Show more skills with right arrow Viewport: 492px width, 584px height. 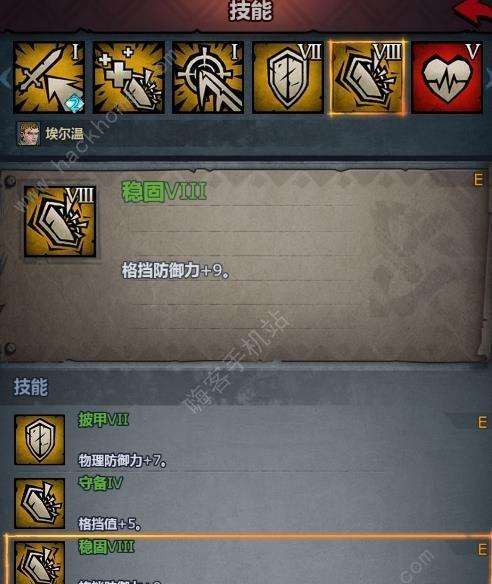click(488, 77)
